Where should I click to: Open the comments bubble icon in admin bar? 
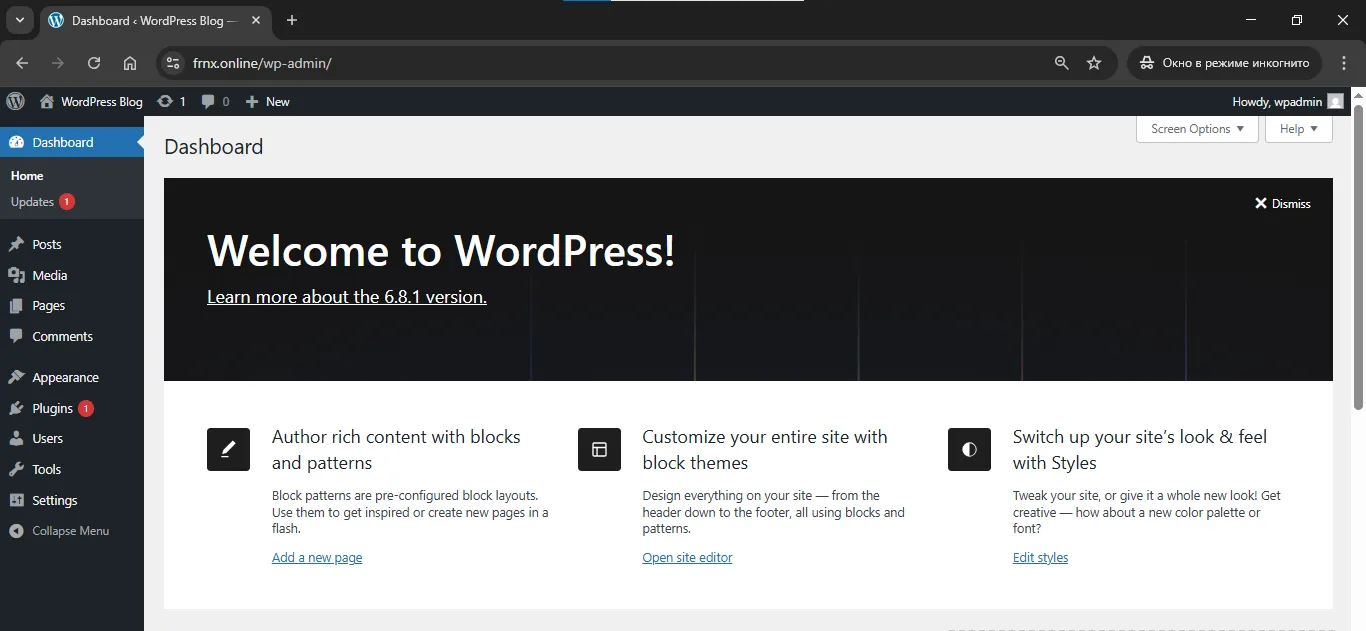(208, 101)
